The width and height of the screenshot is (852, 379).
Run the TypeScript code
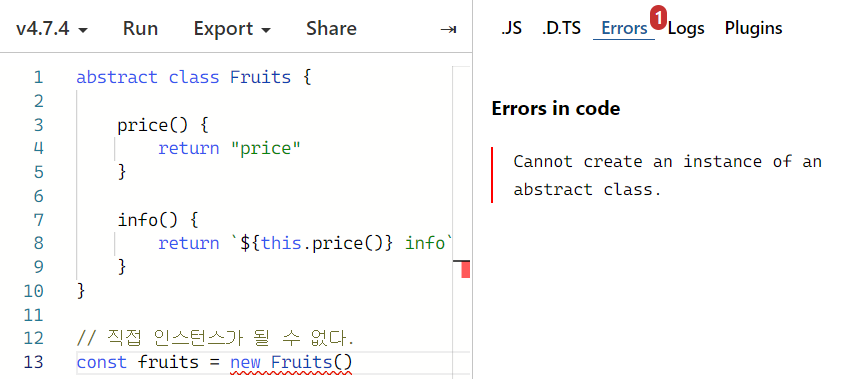140,28
